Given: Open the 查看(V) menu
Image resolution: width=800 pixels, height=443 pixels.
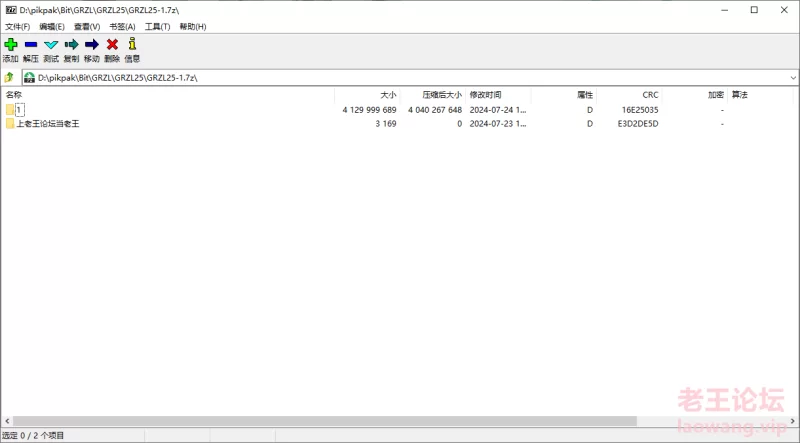Looking at the screenshot, I should pyautogui.click(x=87, y=27).
